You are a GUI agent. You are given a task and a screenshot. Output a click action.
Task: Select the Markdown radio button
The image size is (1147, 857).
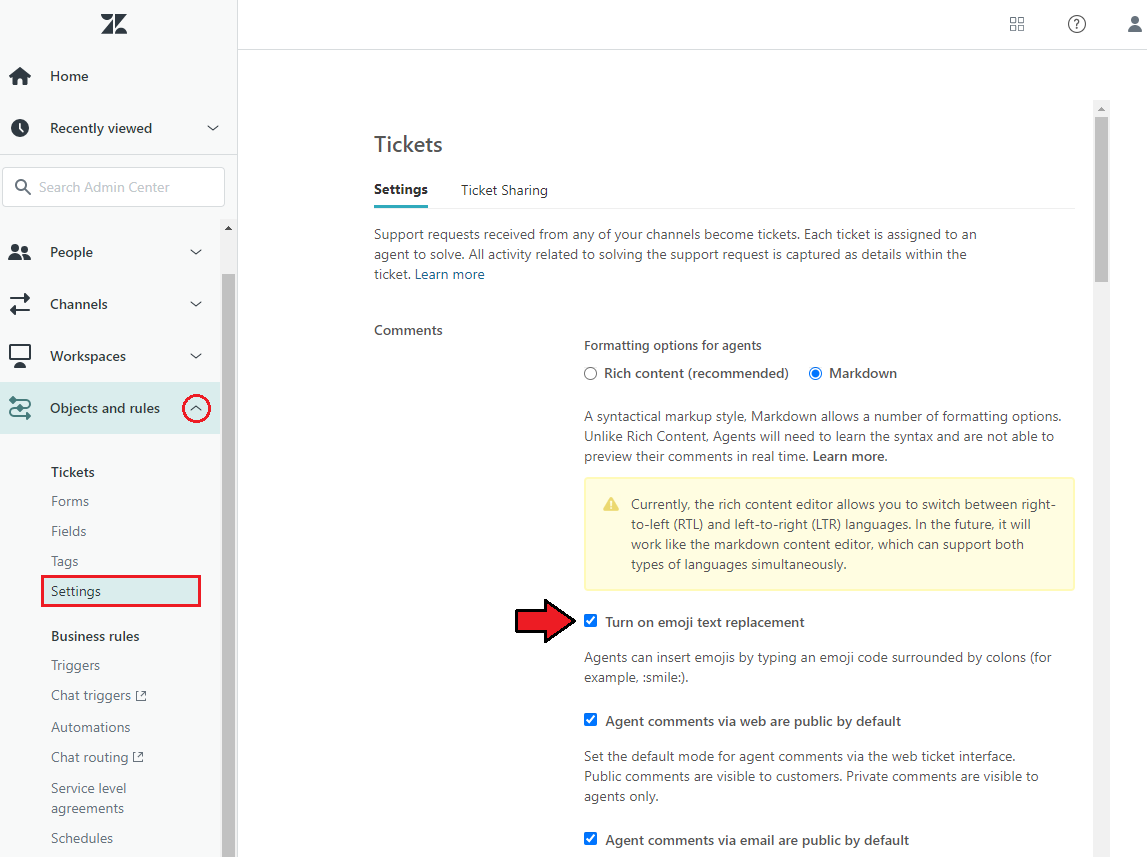point(815,374)
